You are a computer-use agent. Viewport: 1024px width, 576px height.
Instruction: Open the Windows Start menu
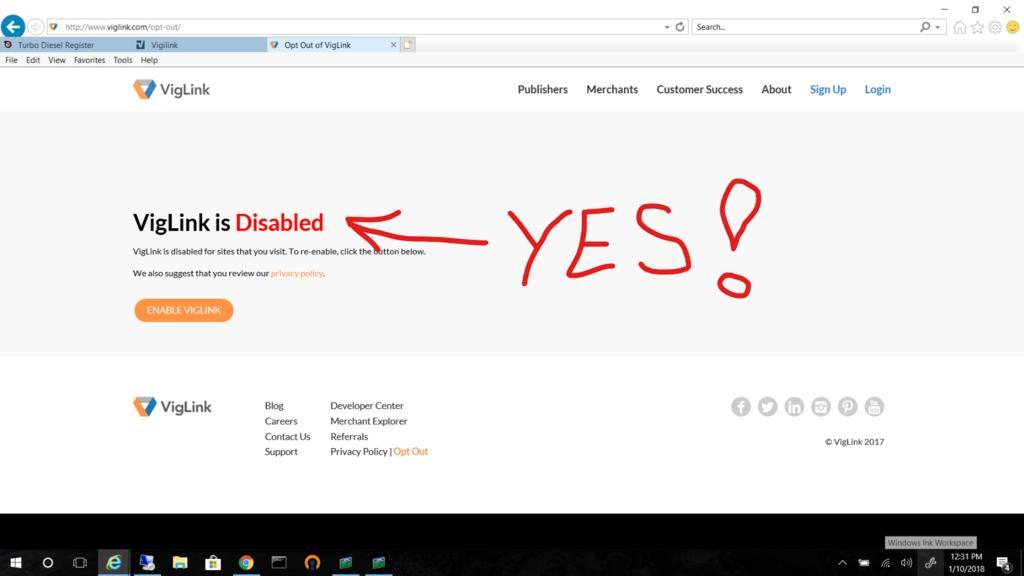16,562
